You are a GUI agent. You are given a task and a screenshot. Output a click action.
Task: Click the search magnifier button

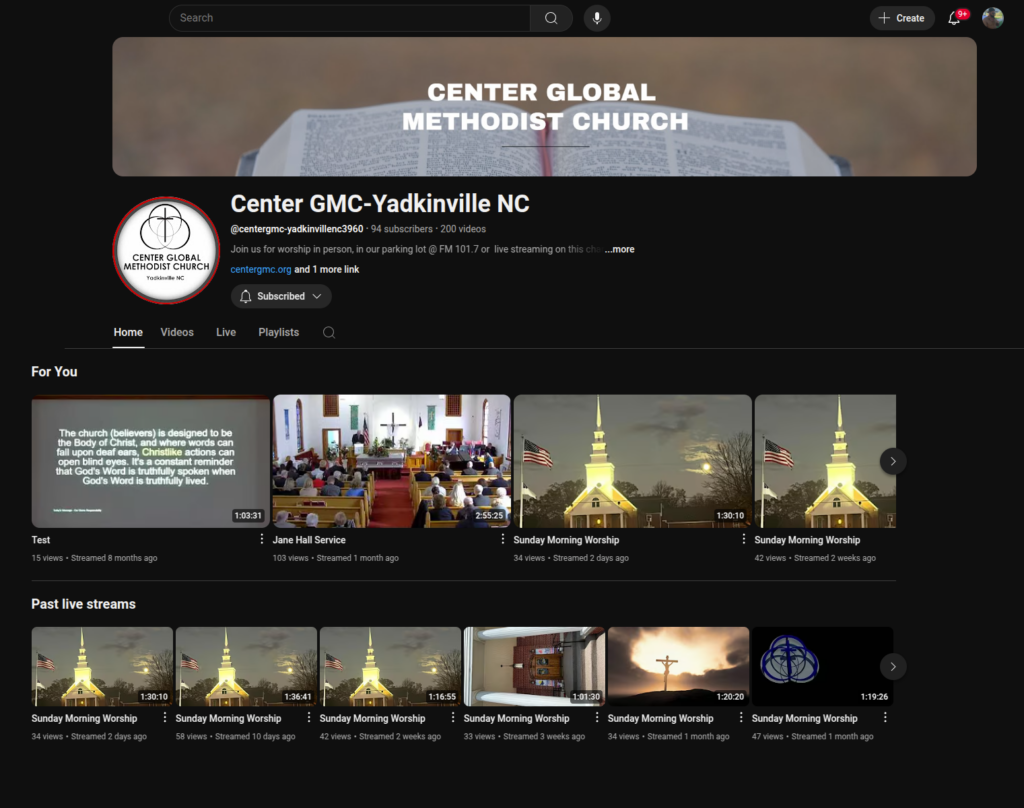point(551,18)
